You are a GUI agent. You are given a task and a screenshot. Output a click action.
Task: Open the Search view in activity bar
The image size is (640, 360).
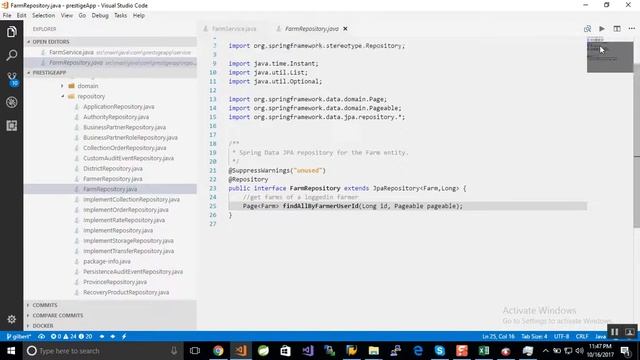(x=11, y=55)
